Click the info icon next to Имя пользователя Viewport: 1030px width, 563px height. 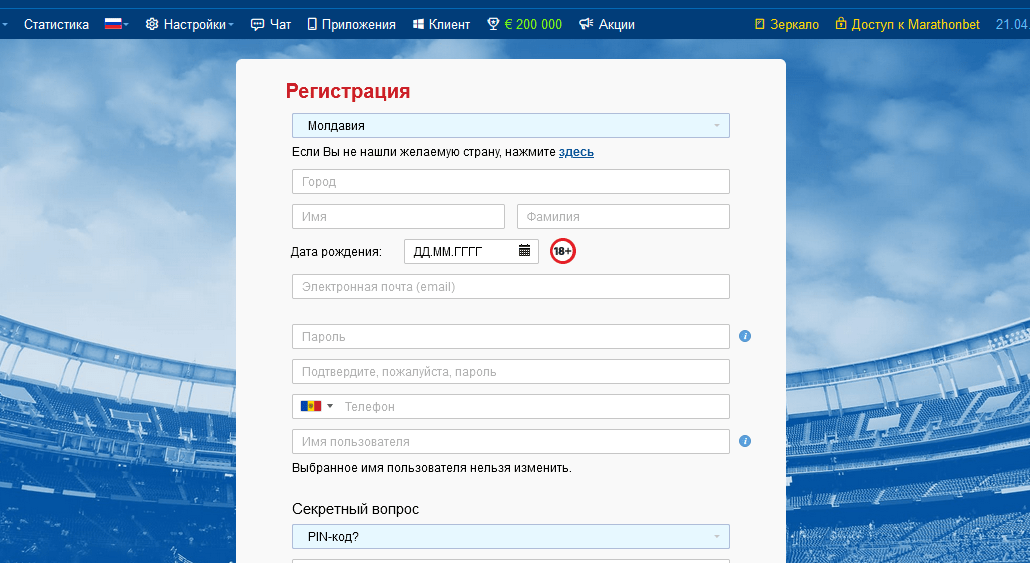(745, 441)
